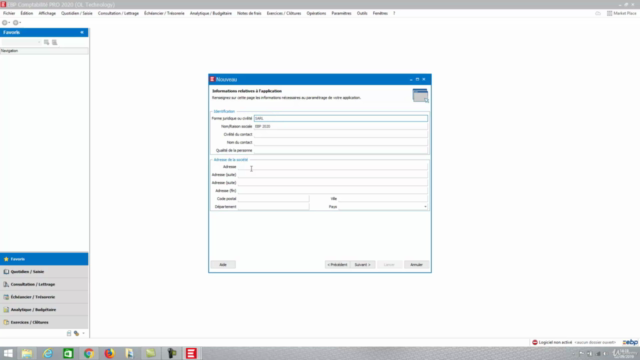Click the Annuler button
Viewport: 640px width, 360px height.
point(416,264)
